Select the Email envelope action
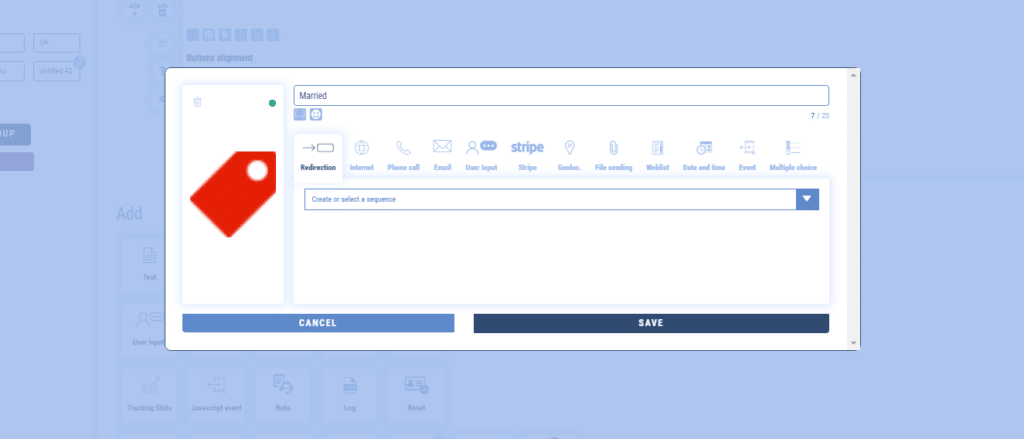The height and width of the screenshot is (439, 1024). click(442, 153)
